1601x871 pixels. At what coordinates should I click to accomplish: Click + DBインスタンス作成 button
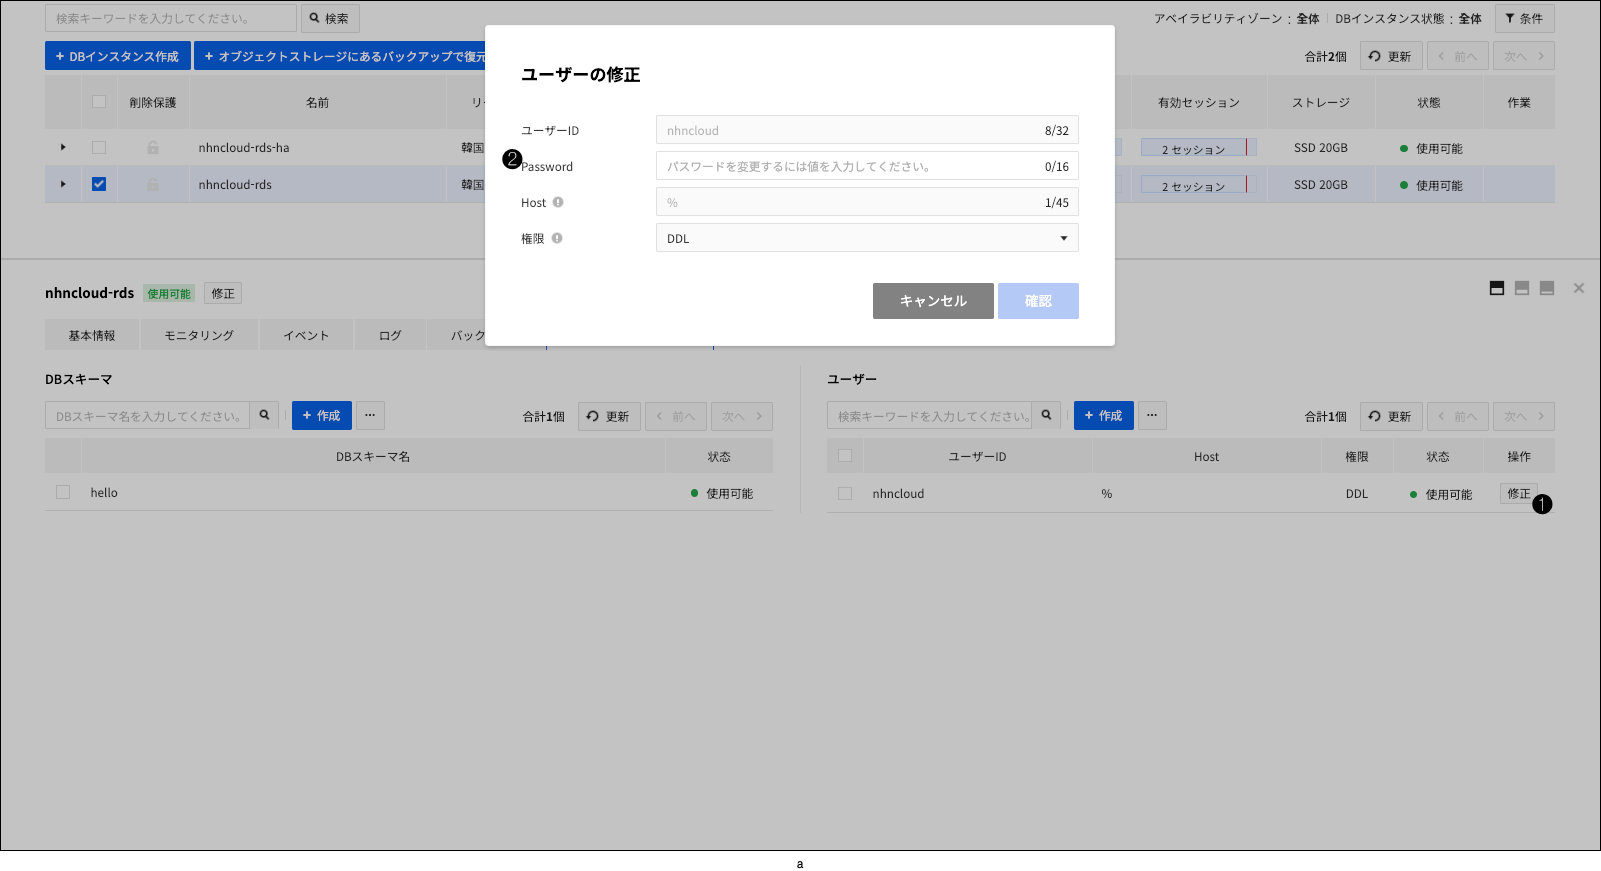tap(118, 56)
